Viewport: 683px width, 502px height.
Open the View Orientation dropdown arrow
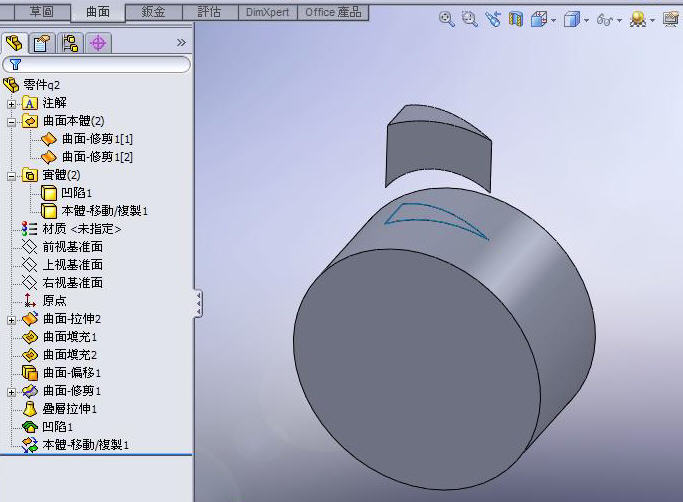pyautogui.click(x=554, y=20)
